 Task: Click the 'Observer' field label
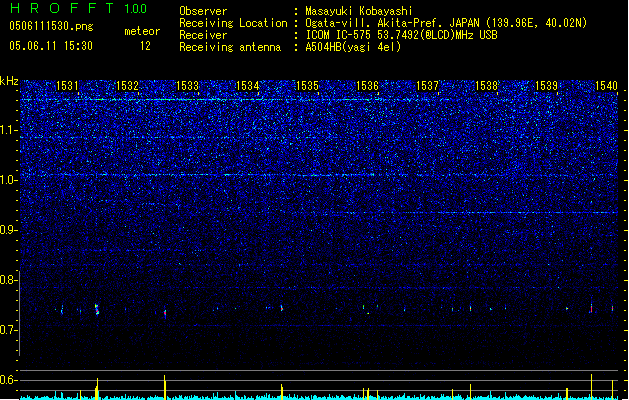click(x=203, y=11)
